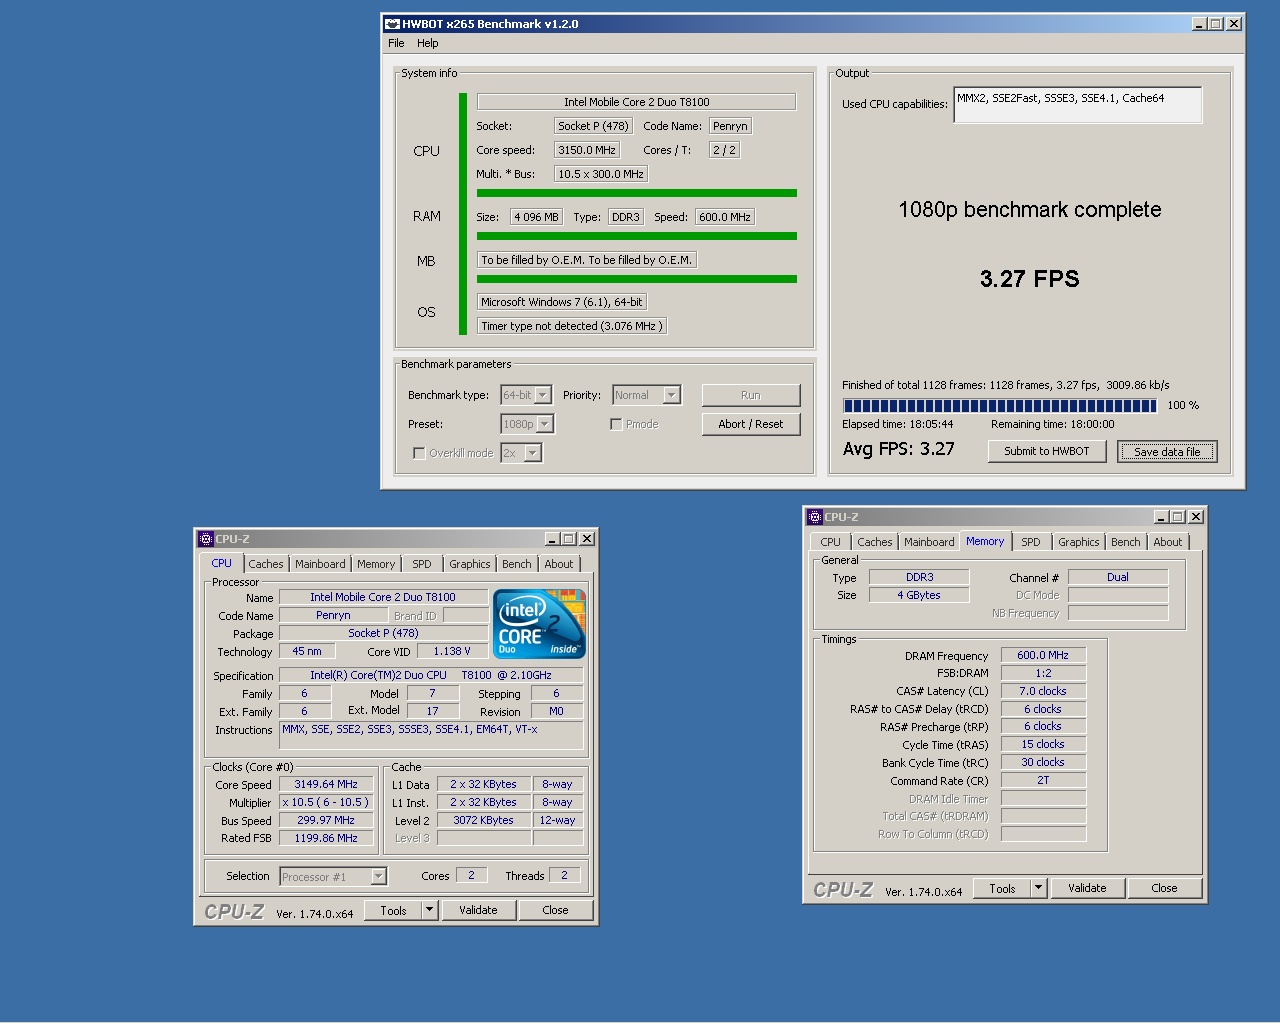
Task: Click the Microsoft Windows 7 OS field
Action: (562, 302)
